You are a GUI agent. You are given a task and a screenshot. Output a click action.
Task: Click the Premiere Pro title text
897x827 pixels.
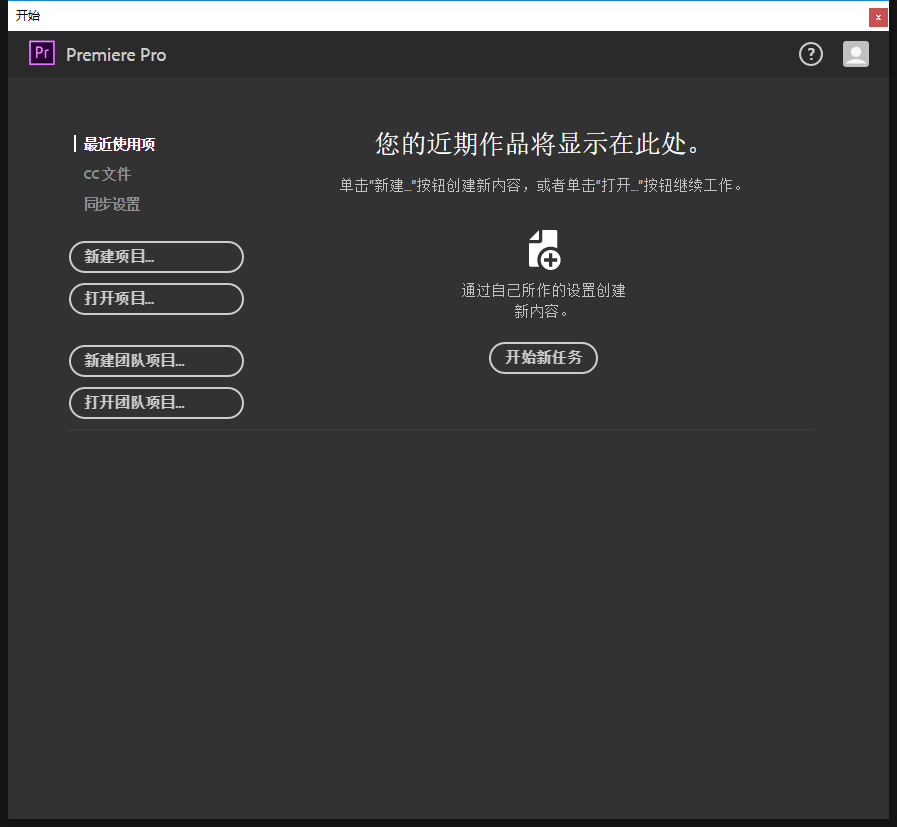coord(116,55)
